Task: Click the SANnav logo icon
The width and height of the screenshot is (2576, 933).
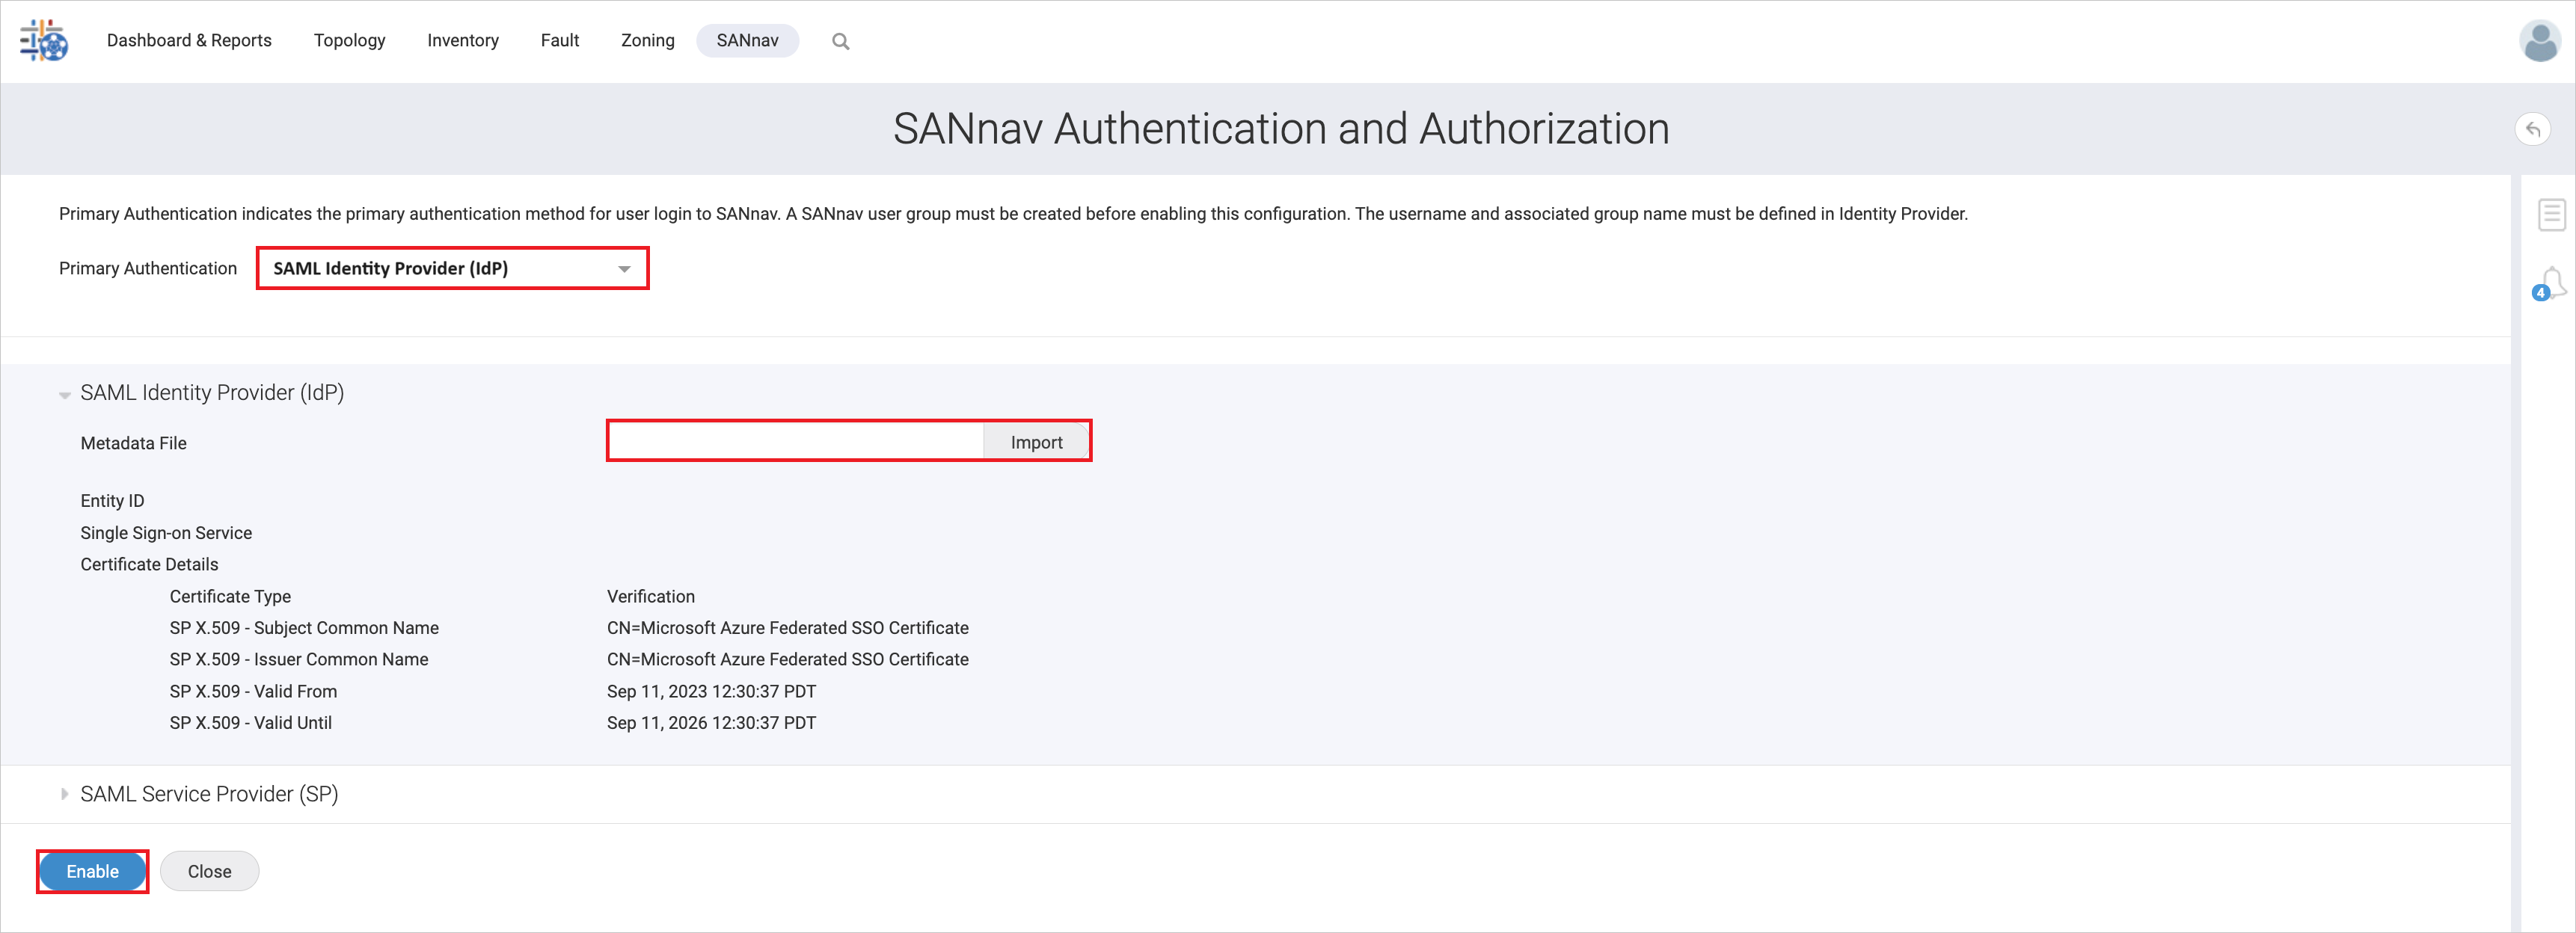Action: tap(44, 41)
